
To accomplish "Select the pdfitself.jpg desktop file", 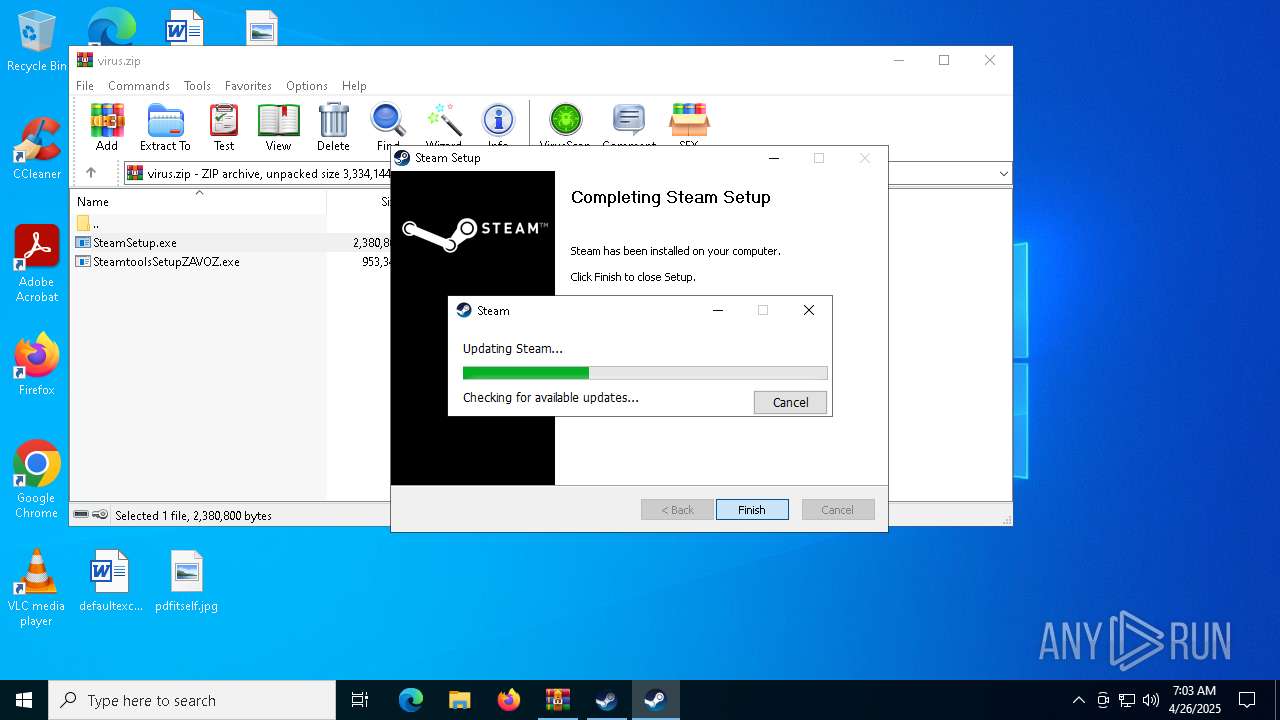I will click(x=186, y=580).
